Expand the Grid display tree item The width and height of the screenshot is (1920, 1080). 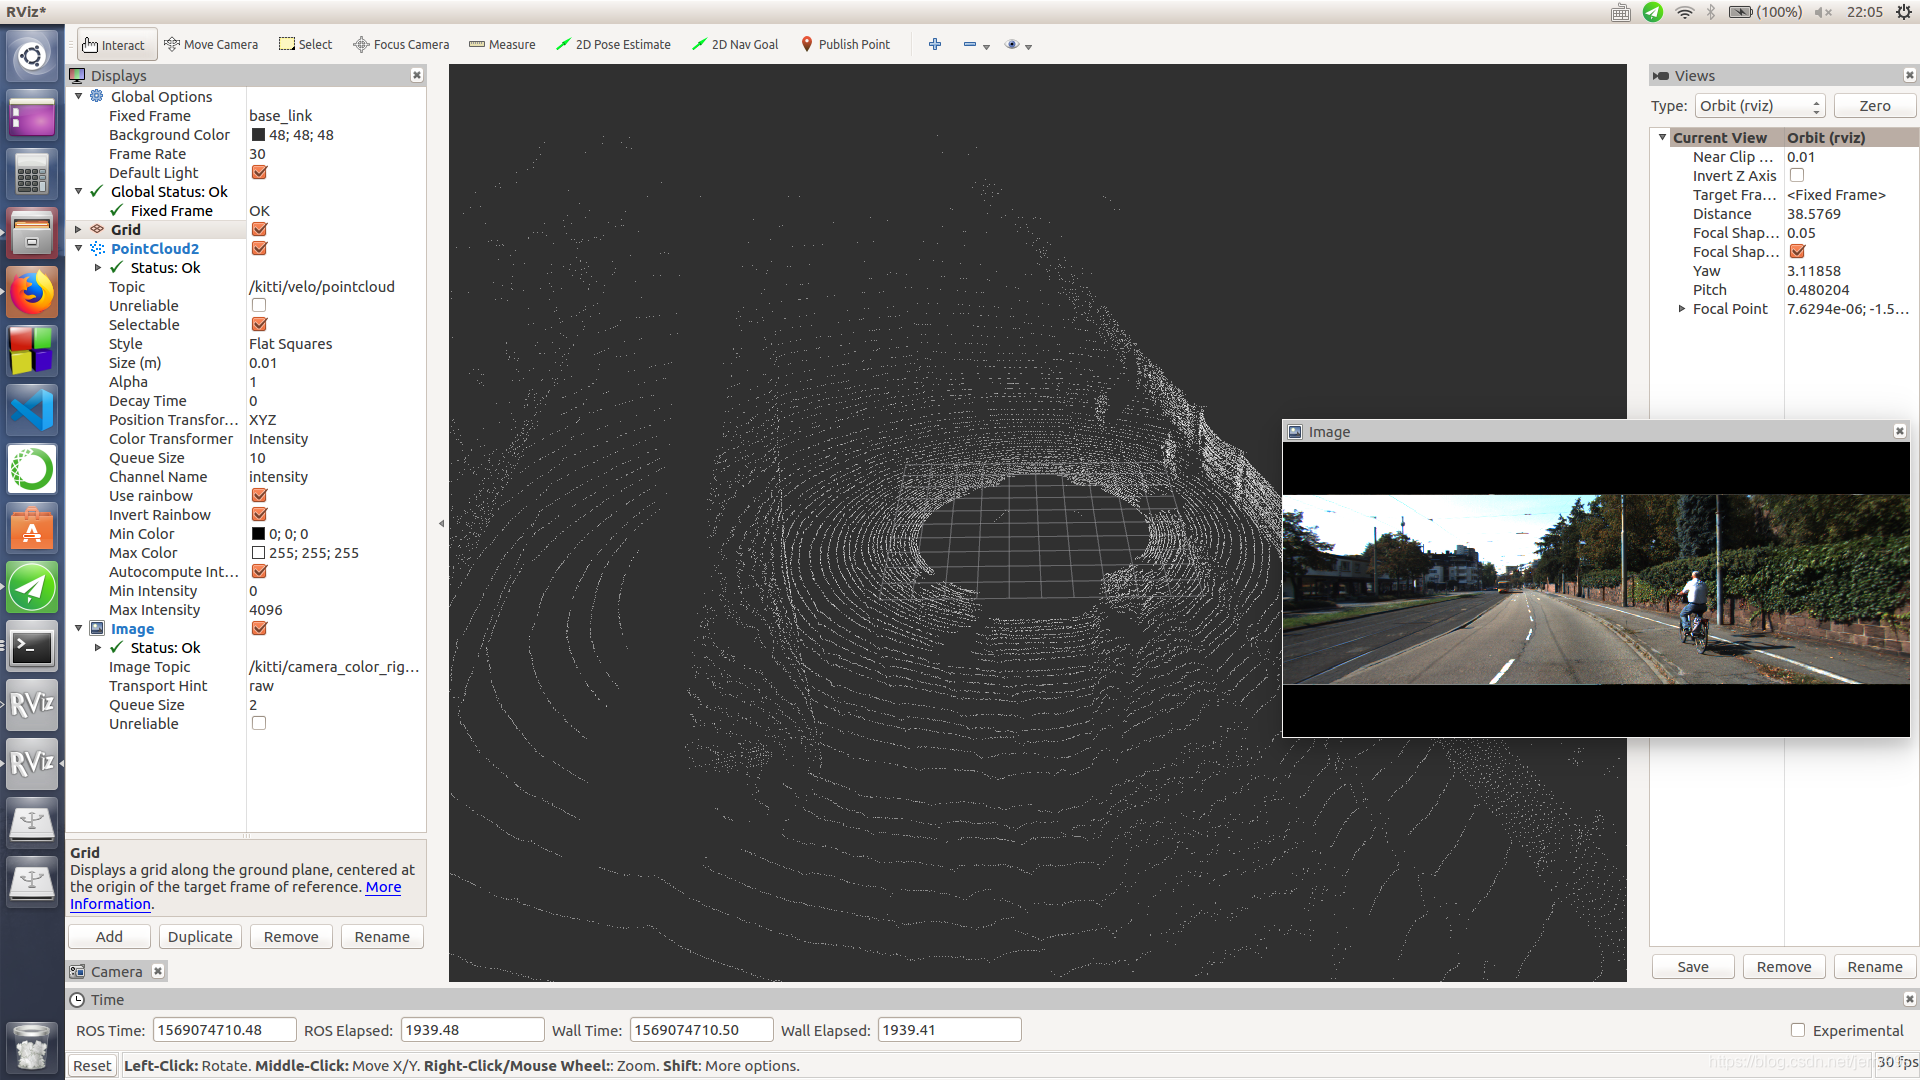click(x=78, y=230)
